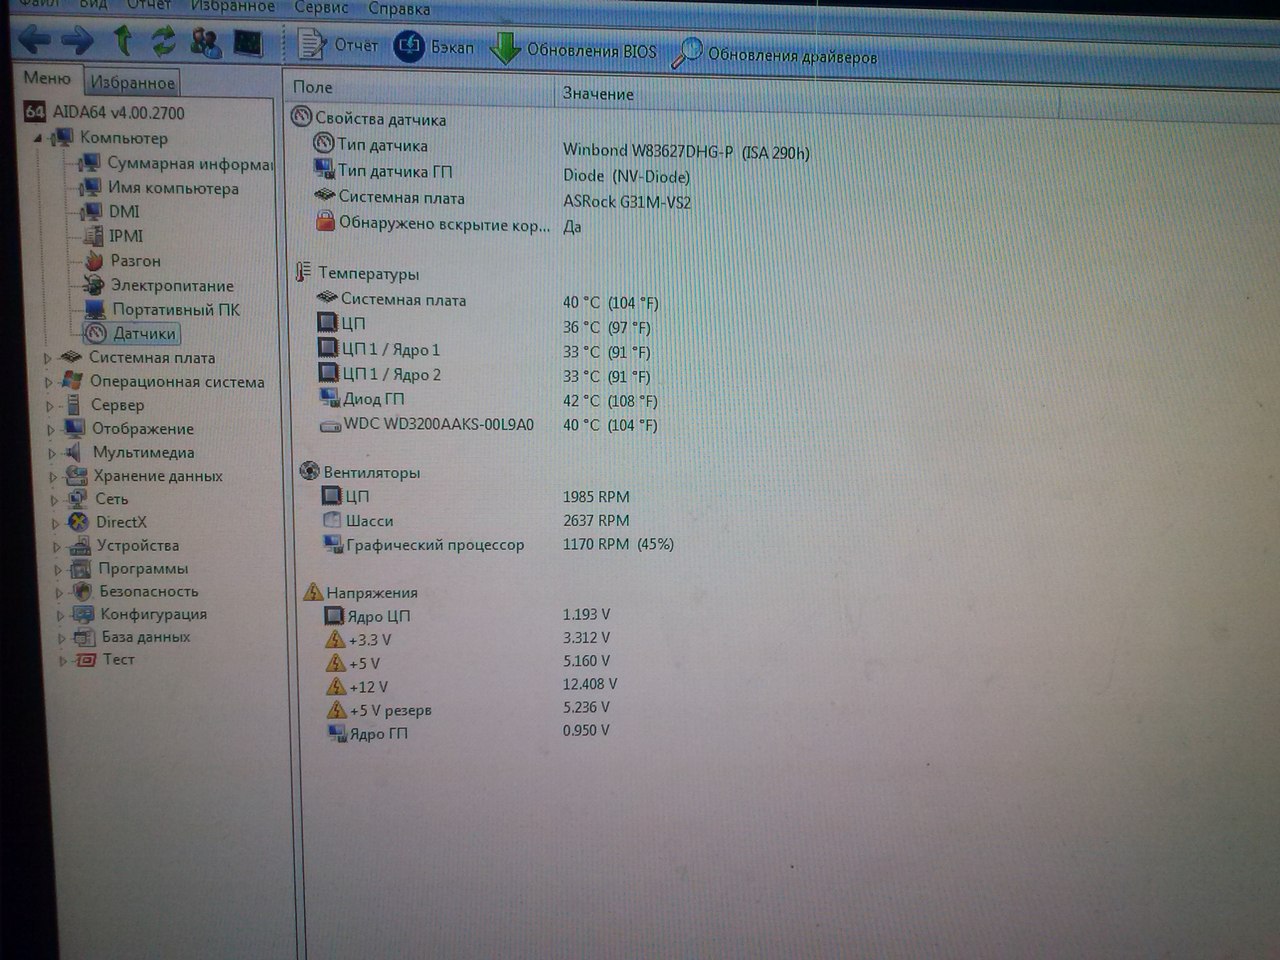Click the thermometer icon beside Температуры
The image size is (1280, 960).
pyautogui.click(x=304, y=273)
